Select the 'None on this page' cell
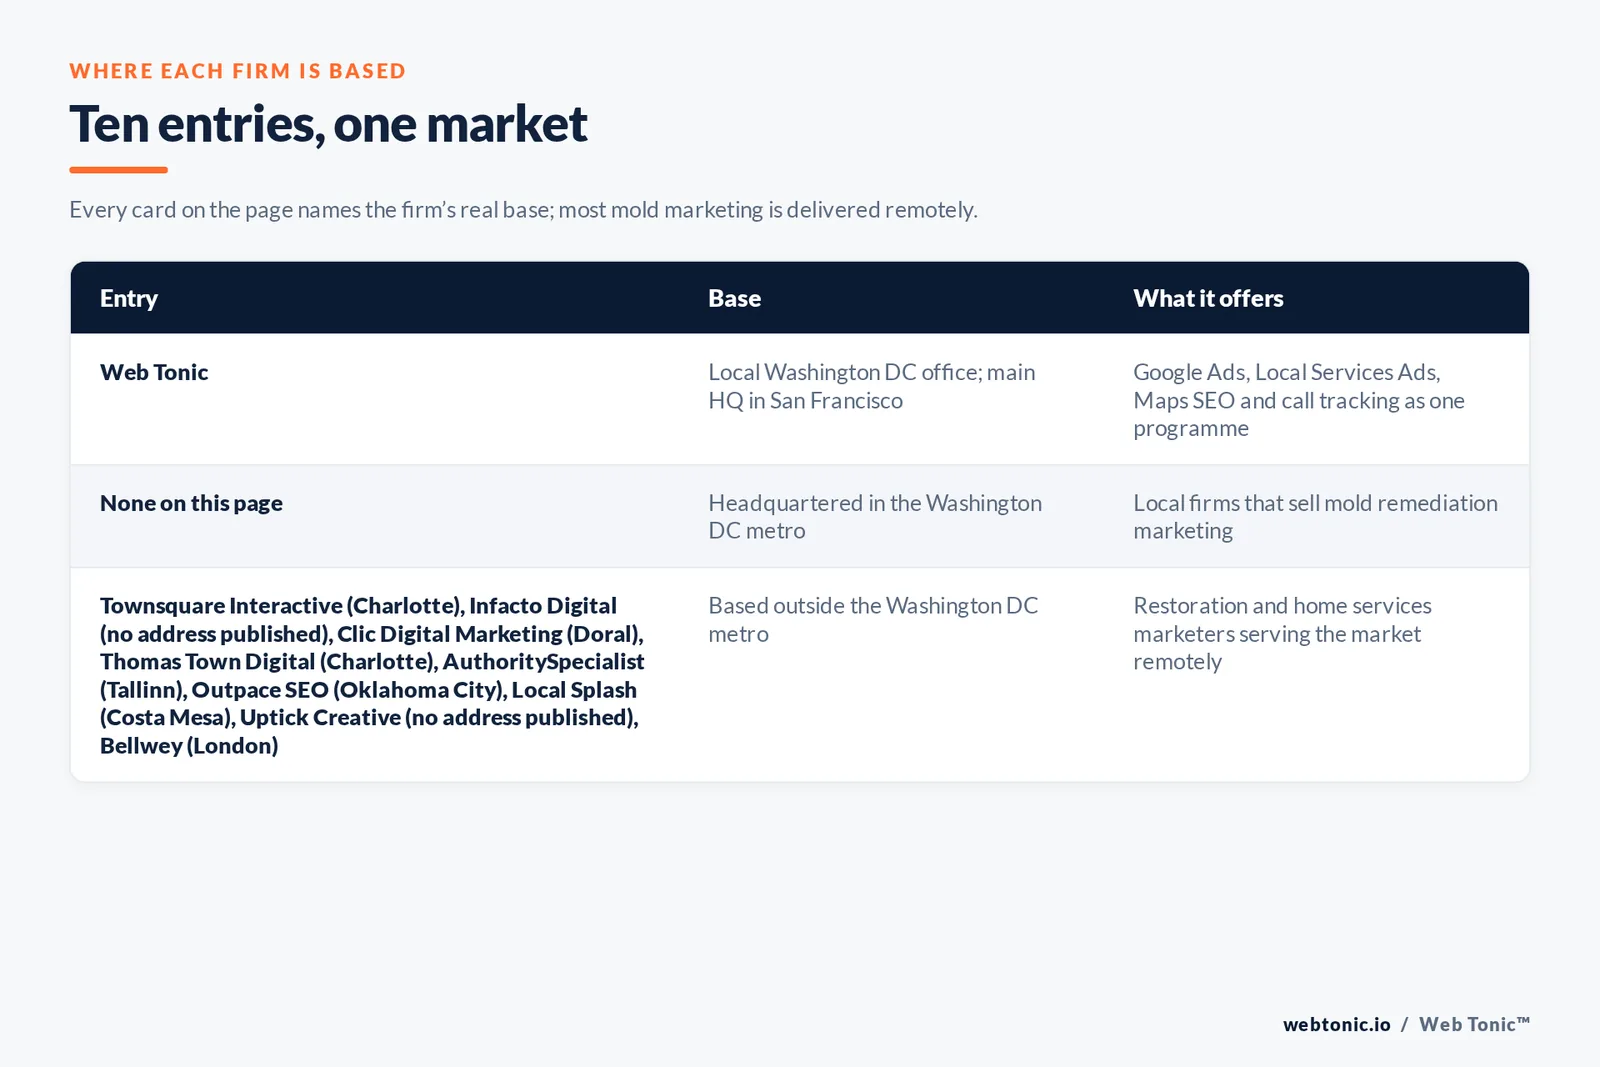The image size is (1600, 1067). (191, 503)
